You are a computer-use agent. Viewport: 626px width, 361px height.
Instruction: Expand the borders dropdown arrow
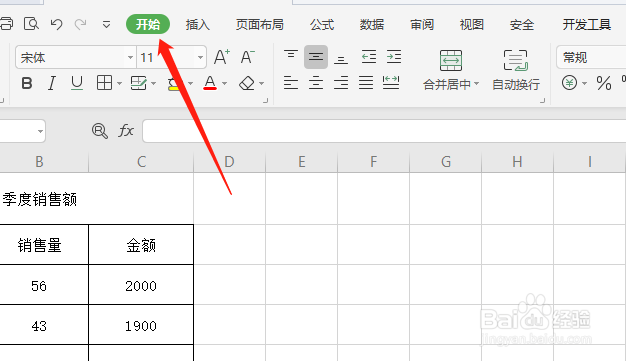[x=119, y=83]
